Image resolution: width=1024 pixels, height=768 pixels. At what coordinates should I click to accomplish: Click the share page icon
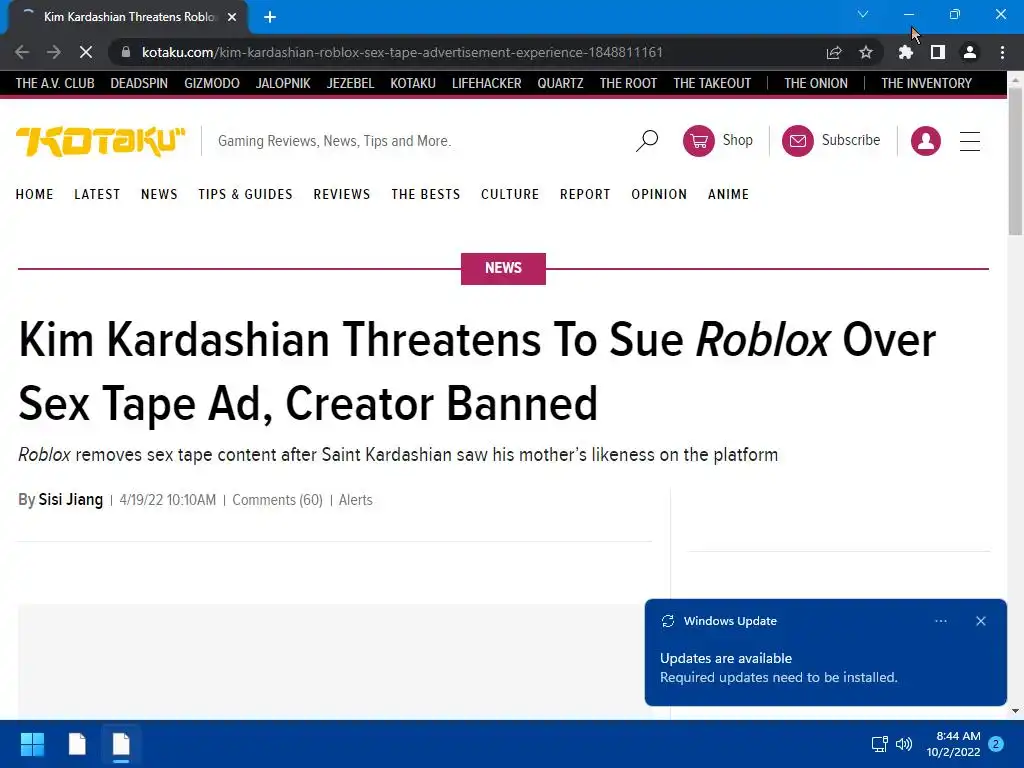pos(834,52)
